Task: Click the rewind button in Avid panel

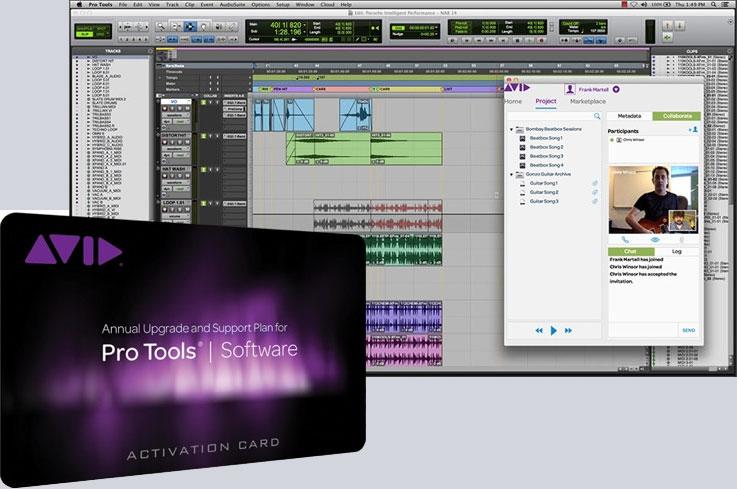Action: 539,331
